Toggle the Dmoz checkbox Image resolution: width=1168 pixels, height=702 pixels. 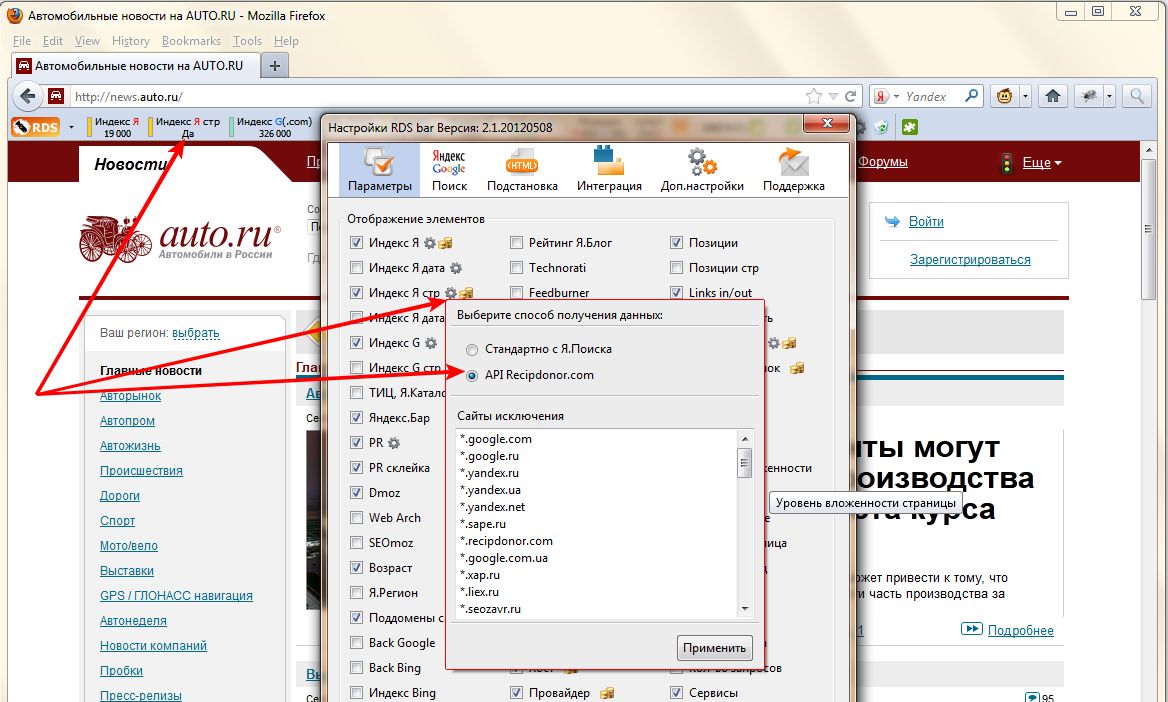tap(356, 493)
